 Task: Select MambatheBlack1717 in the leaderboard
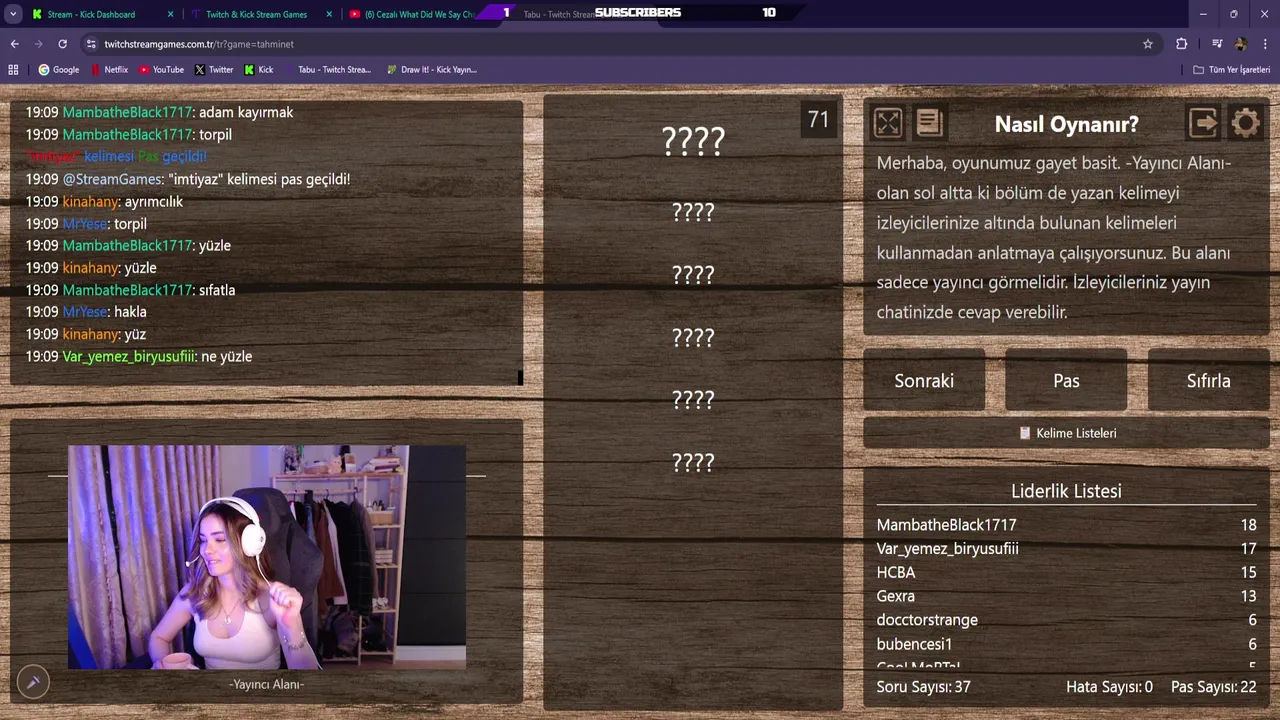tap(1066, 525)
